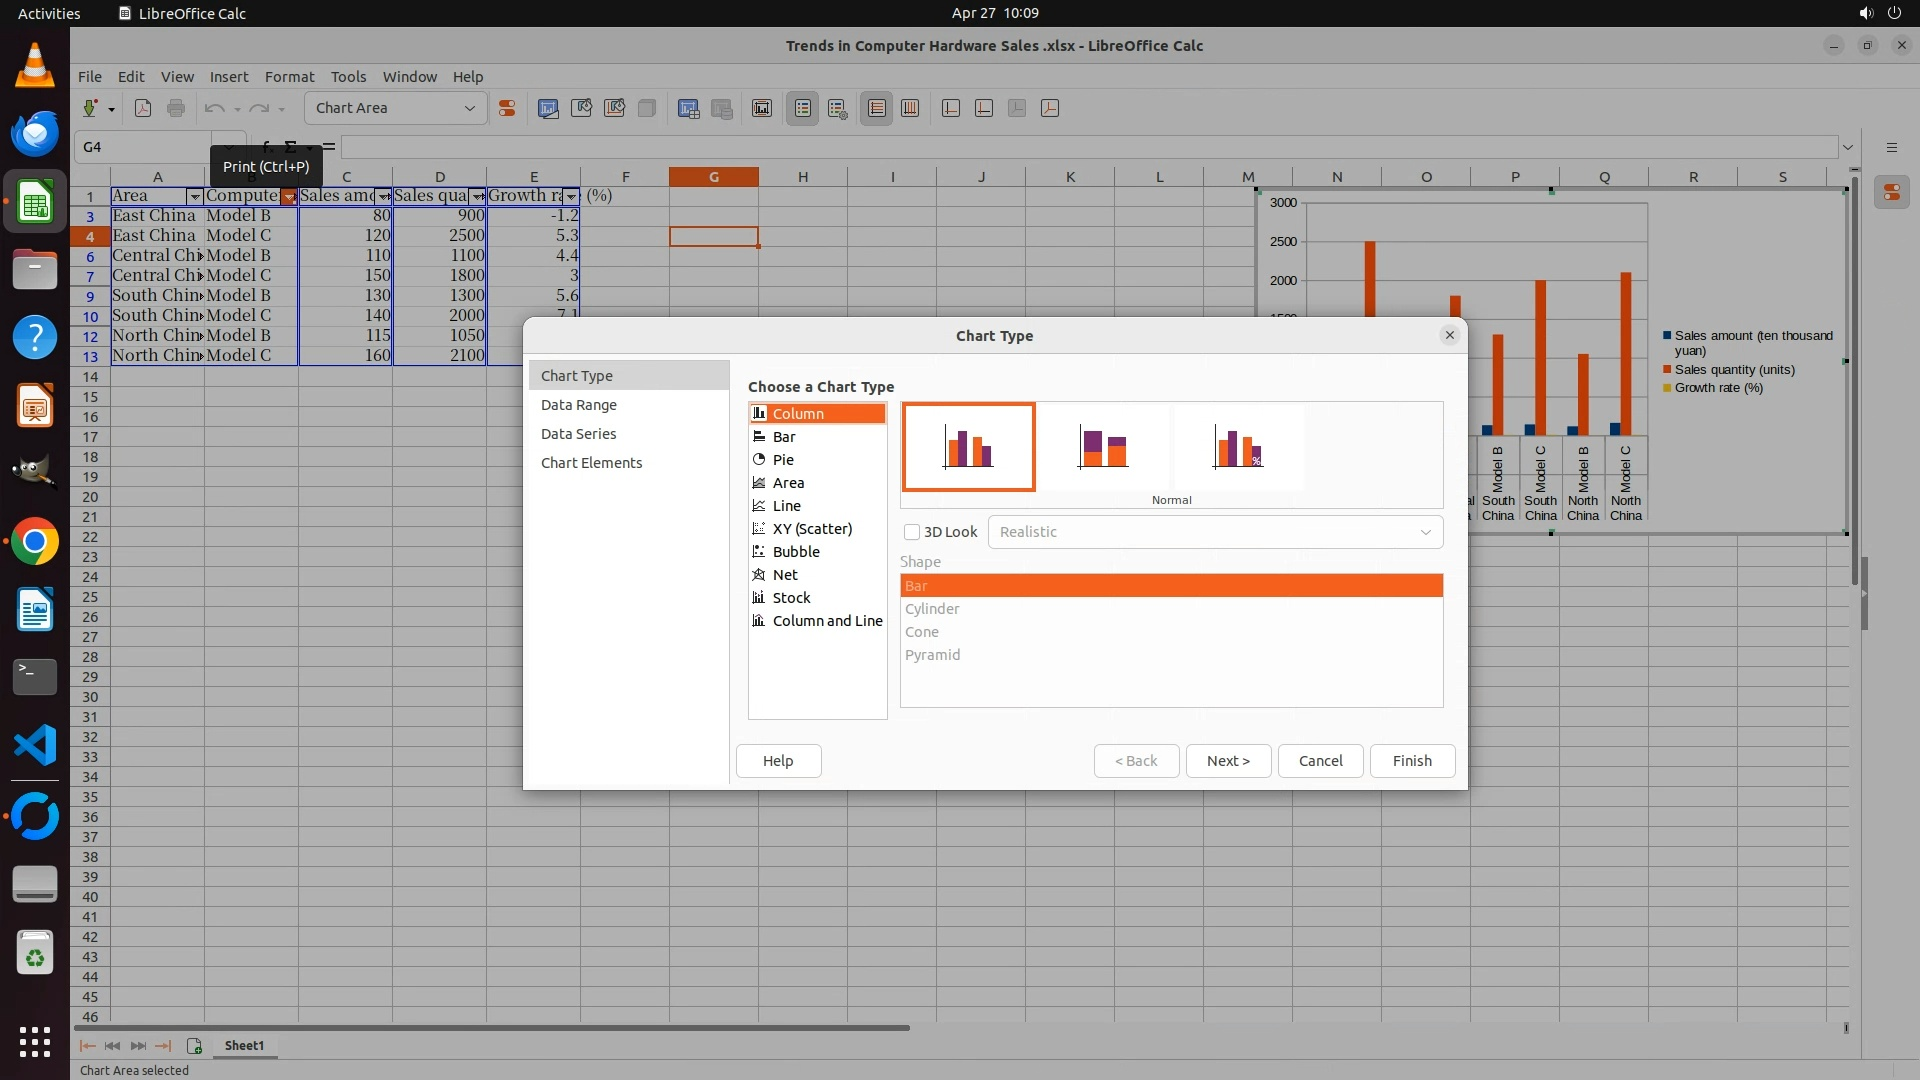The image size is (1920, 1080).
Task: Expand the formula bar chevron
Action: (1847, 147)
